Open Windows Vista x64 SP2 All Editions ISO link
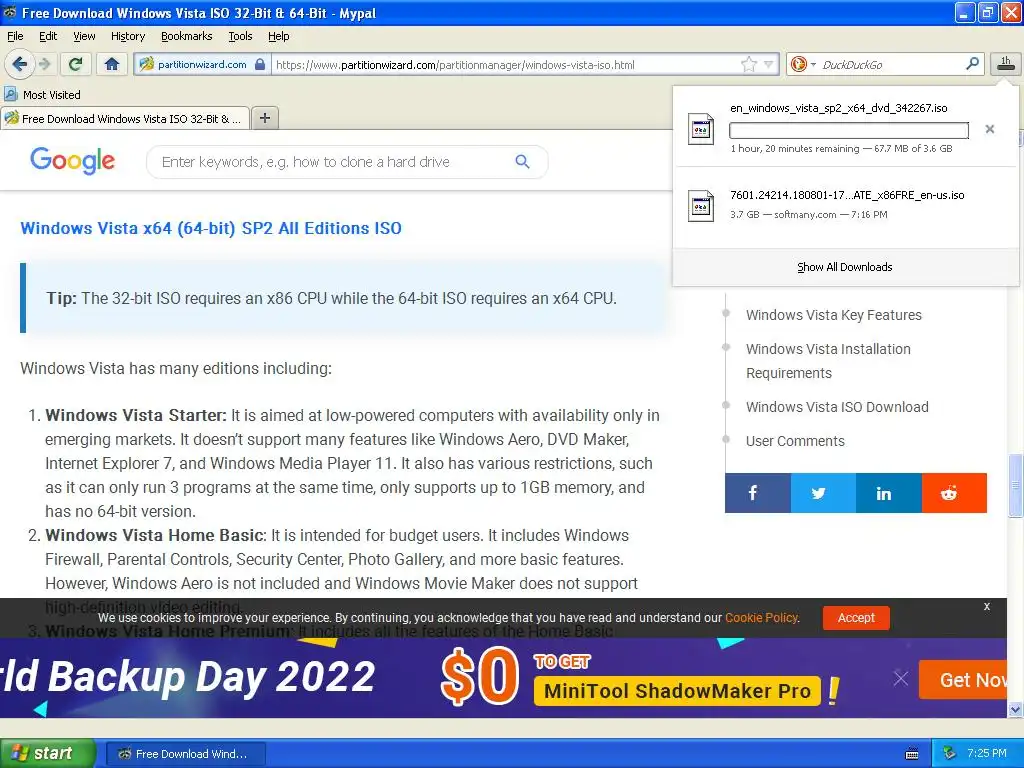The image size is (1024, 768). [x=211, y=228]
